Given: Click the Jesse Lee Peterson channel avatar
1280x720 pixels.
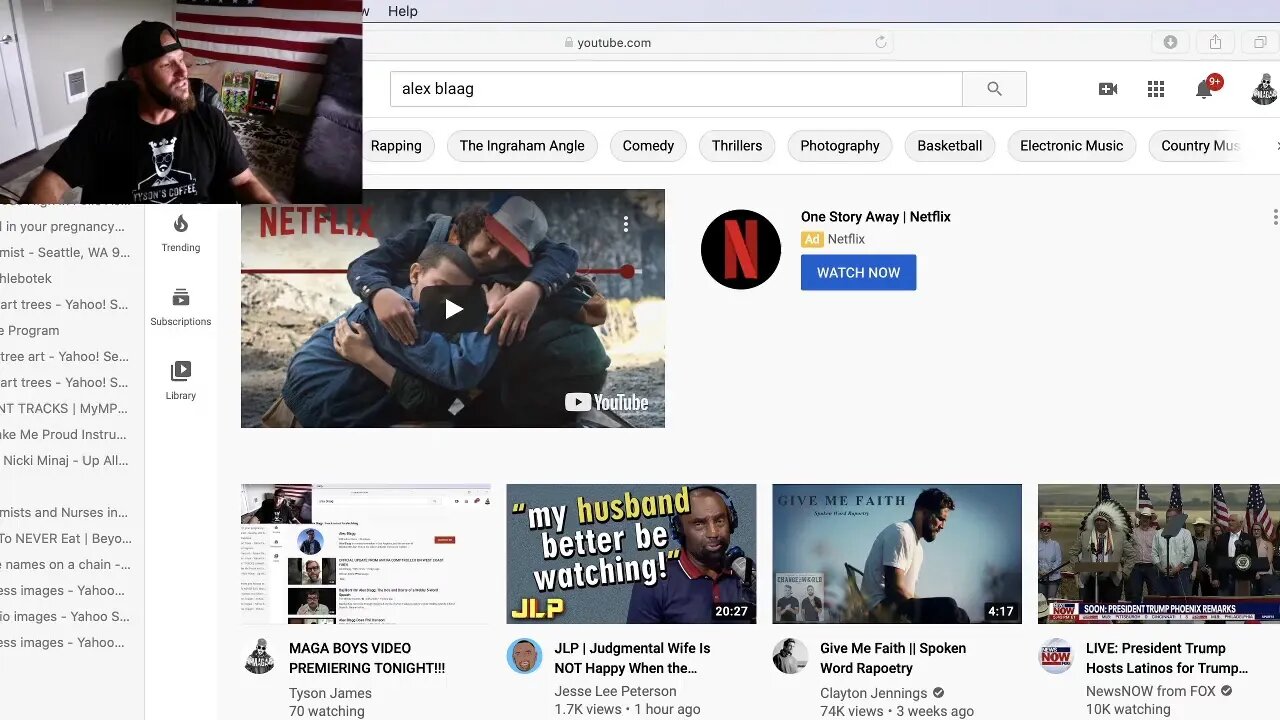Looking at the screenshot, I should click(524, 656).
